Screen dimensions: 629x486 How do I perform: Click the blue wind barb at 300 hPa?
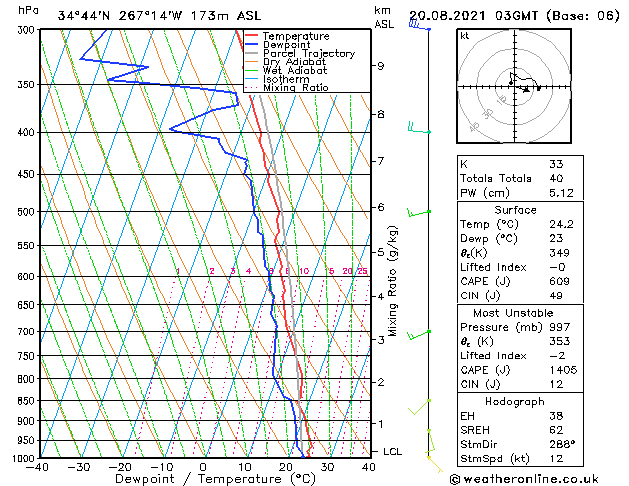(x=420, y=26)
